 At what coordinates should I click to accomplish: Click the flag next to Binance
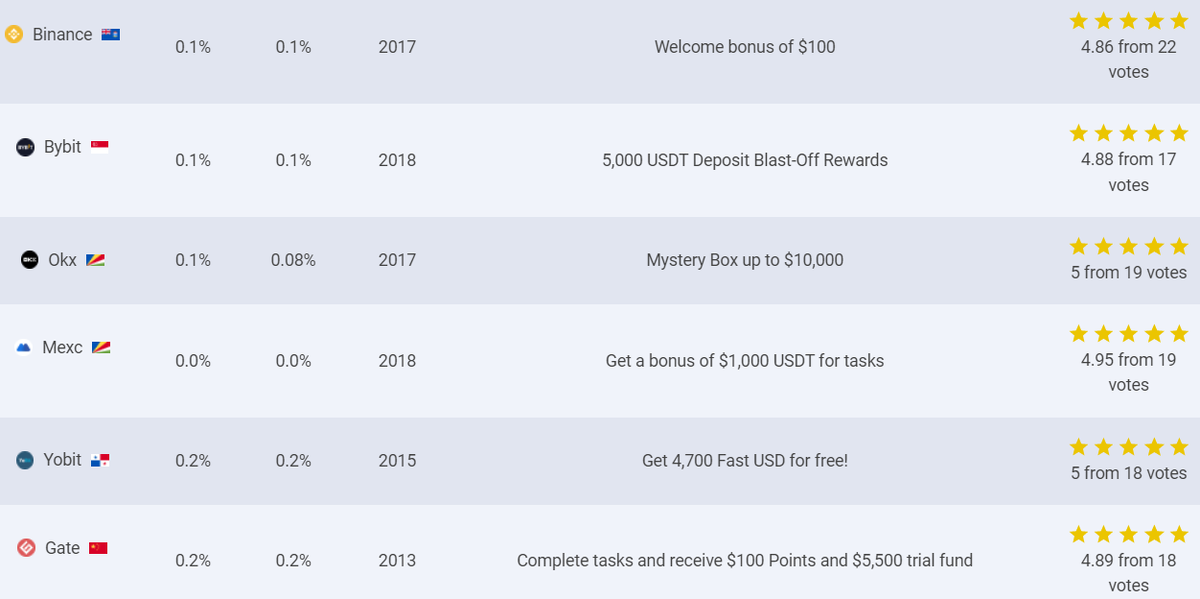click(111, 34)
